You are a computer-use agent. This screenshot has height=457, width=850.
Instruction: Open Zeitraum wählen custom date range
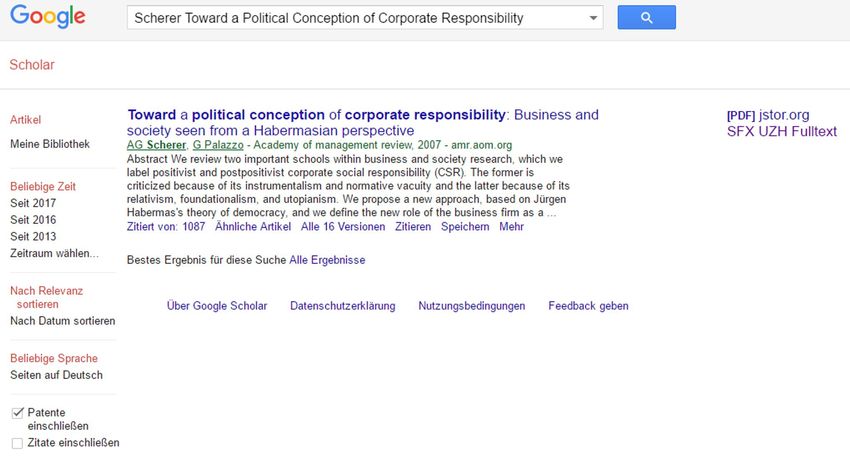coord(54,253)
